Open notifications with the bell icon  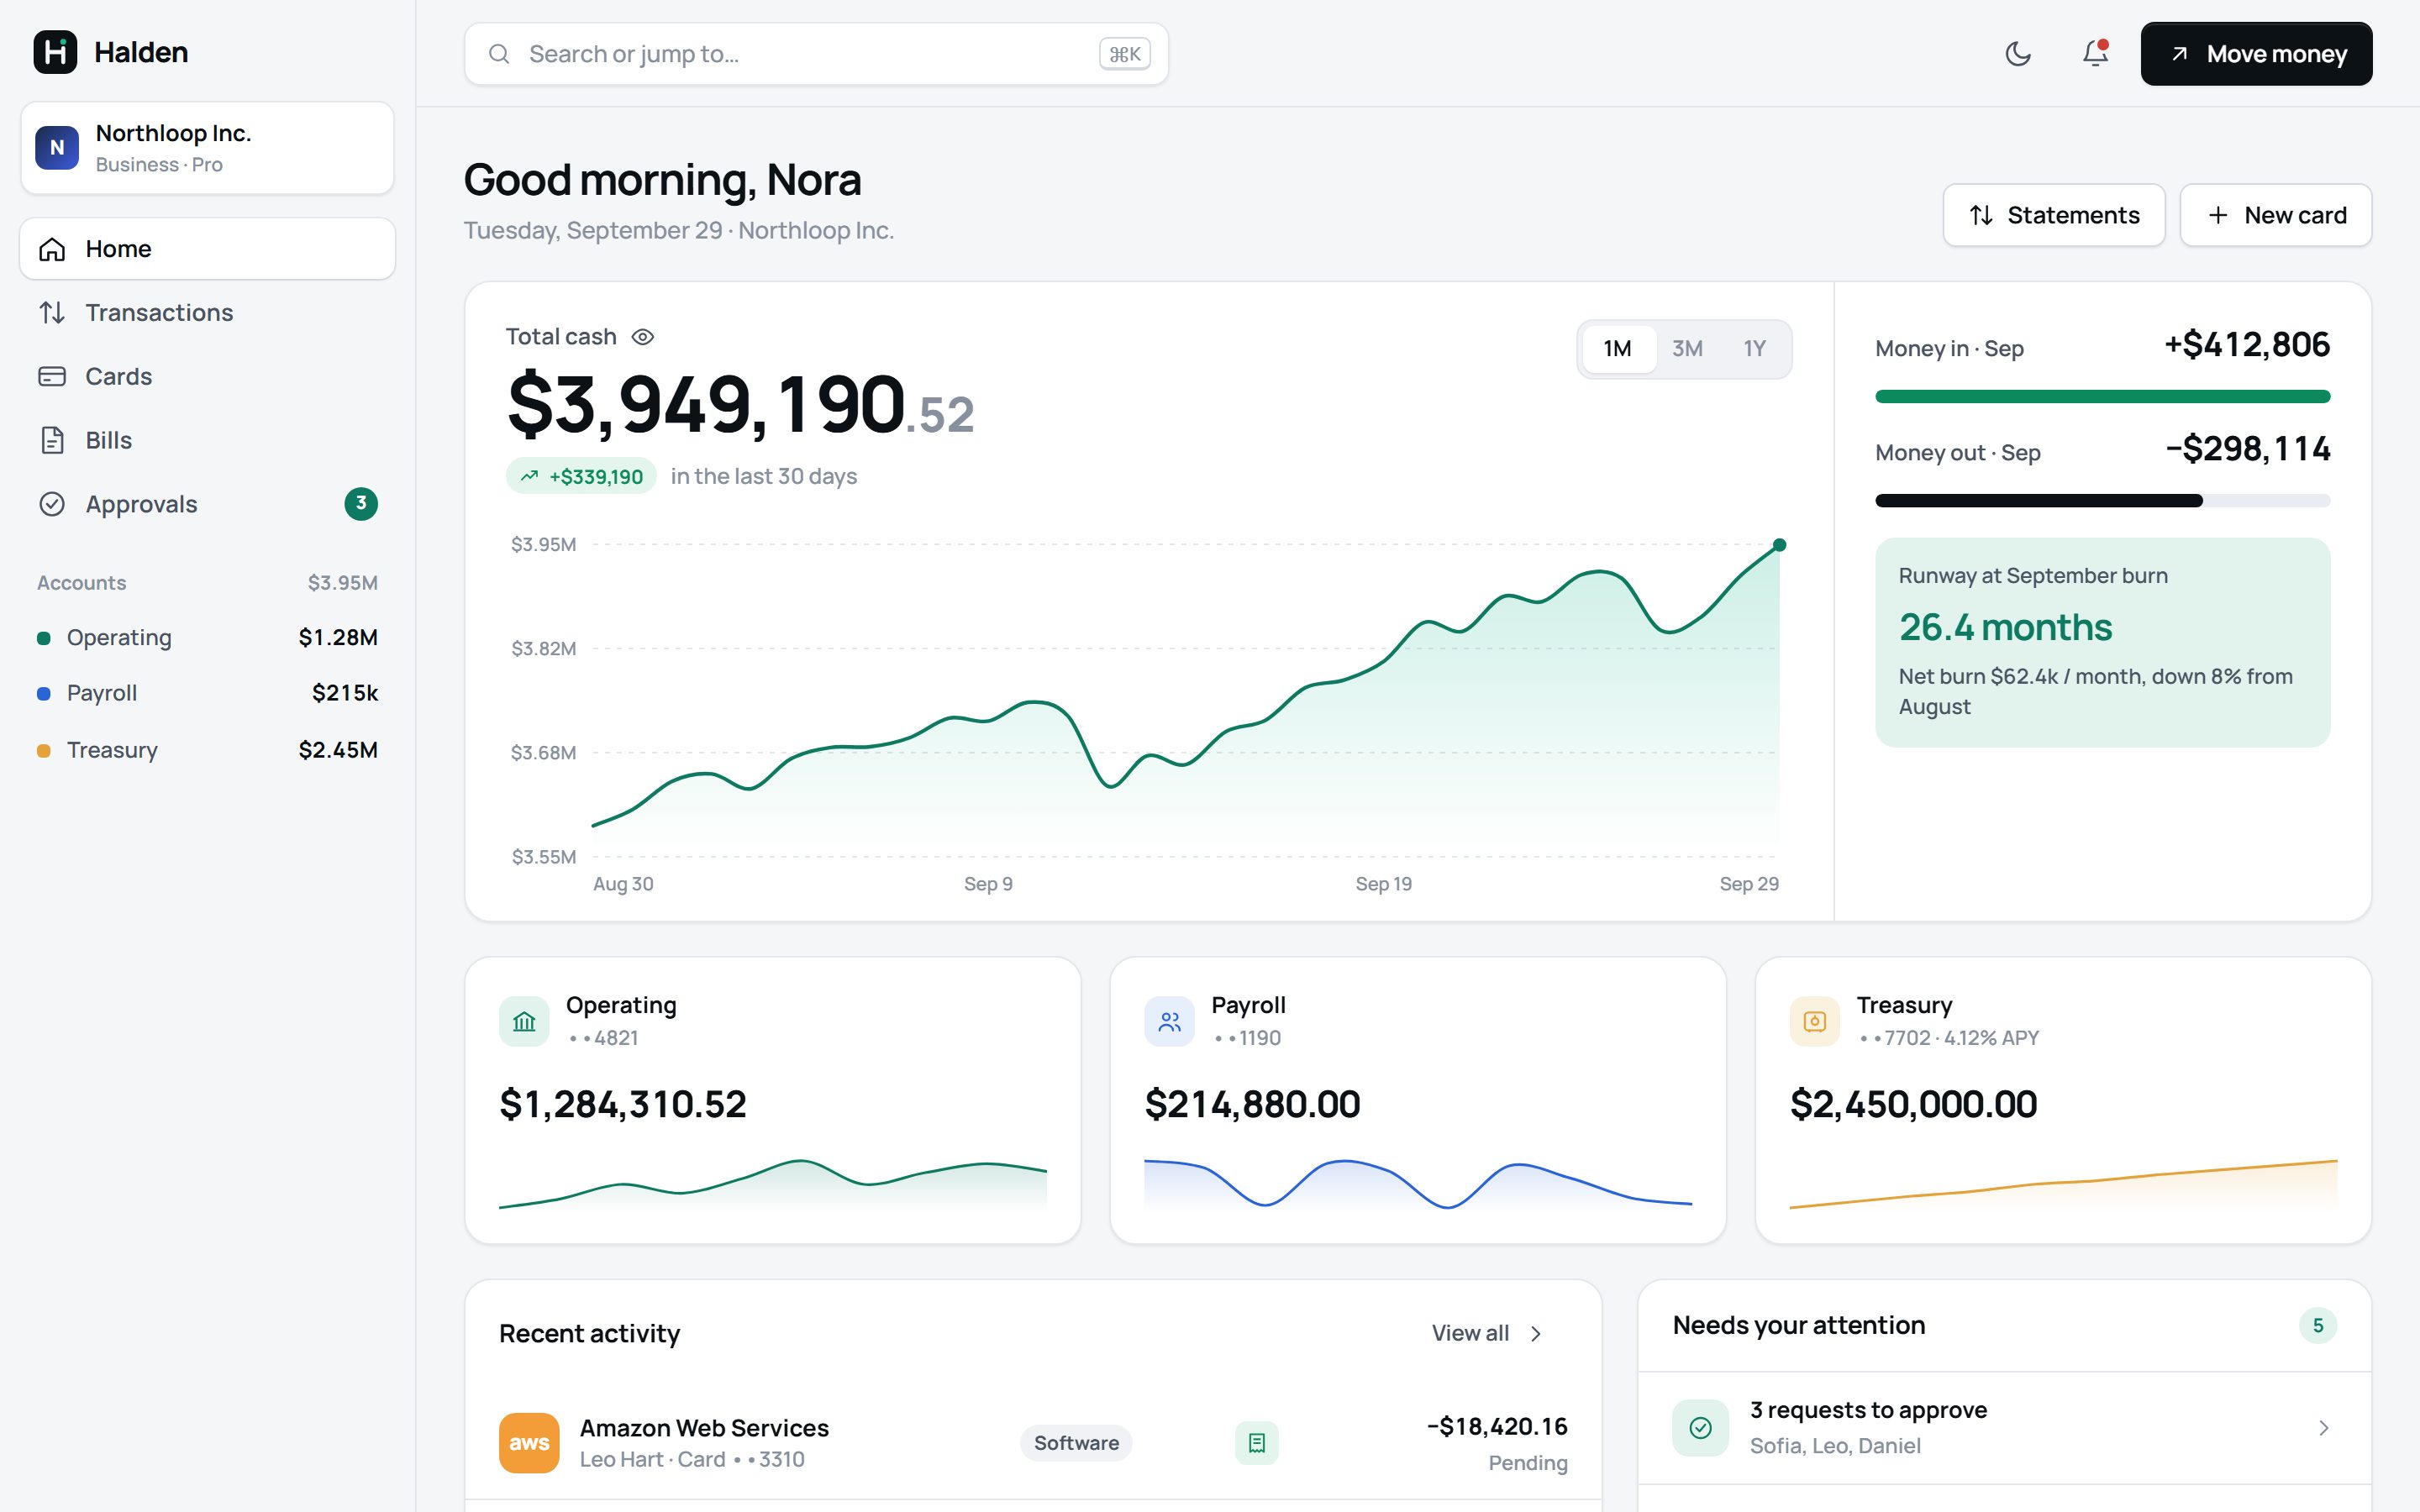[x=2095, y=54]
